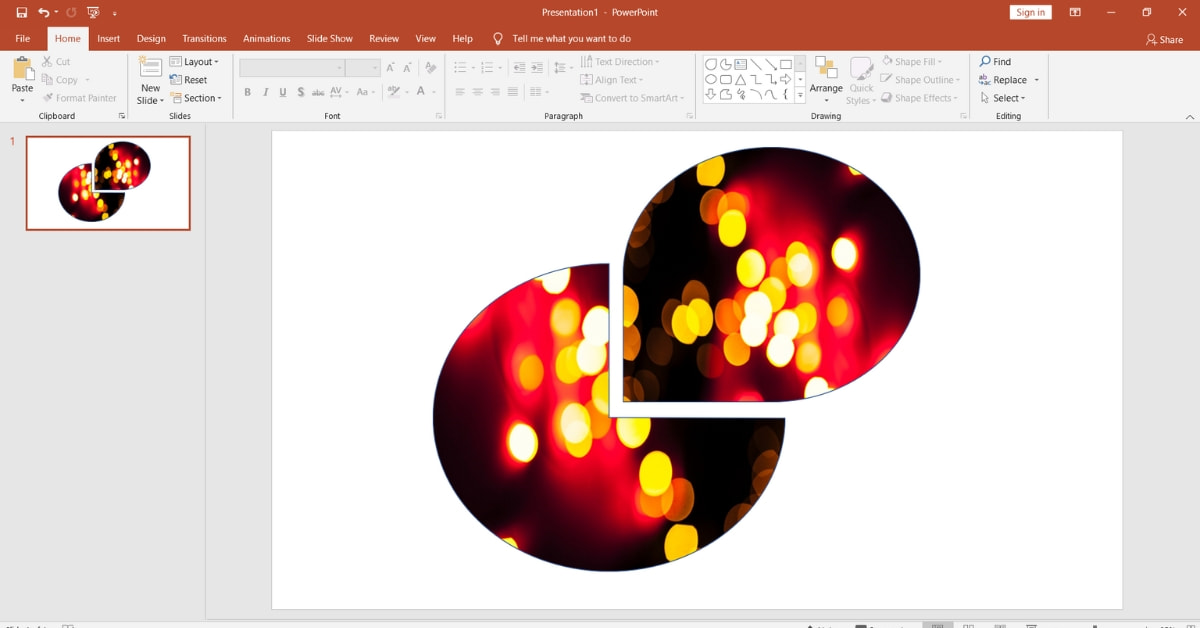Open the Select dropdown in Editing

click(1001, 98)
